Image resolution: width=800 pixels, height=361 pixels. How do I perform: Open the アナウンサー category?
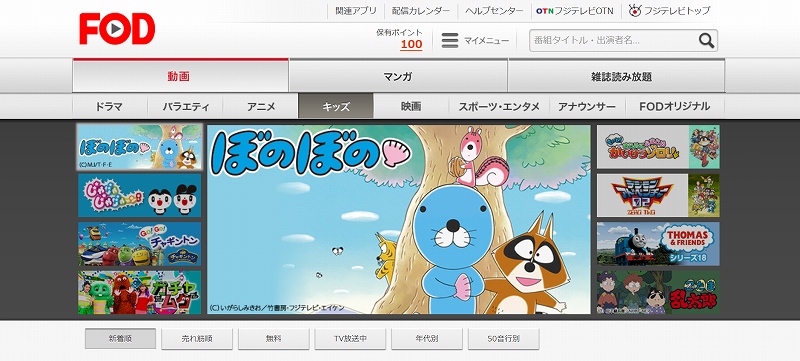(x=587, y=107)
